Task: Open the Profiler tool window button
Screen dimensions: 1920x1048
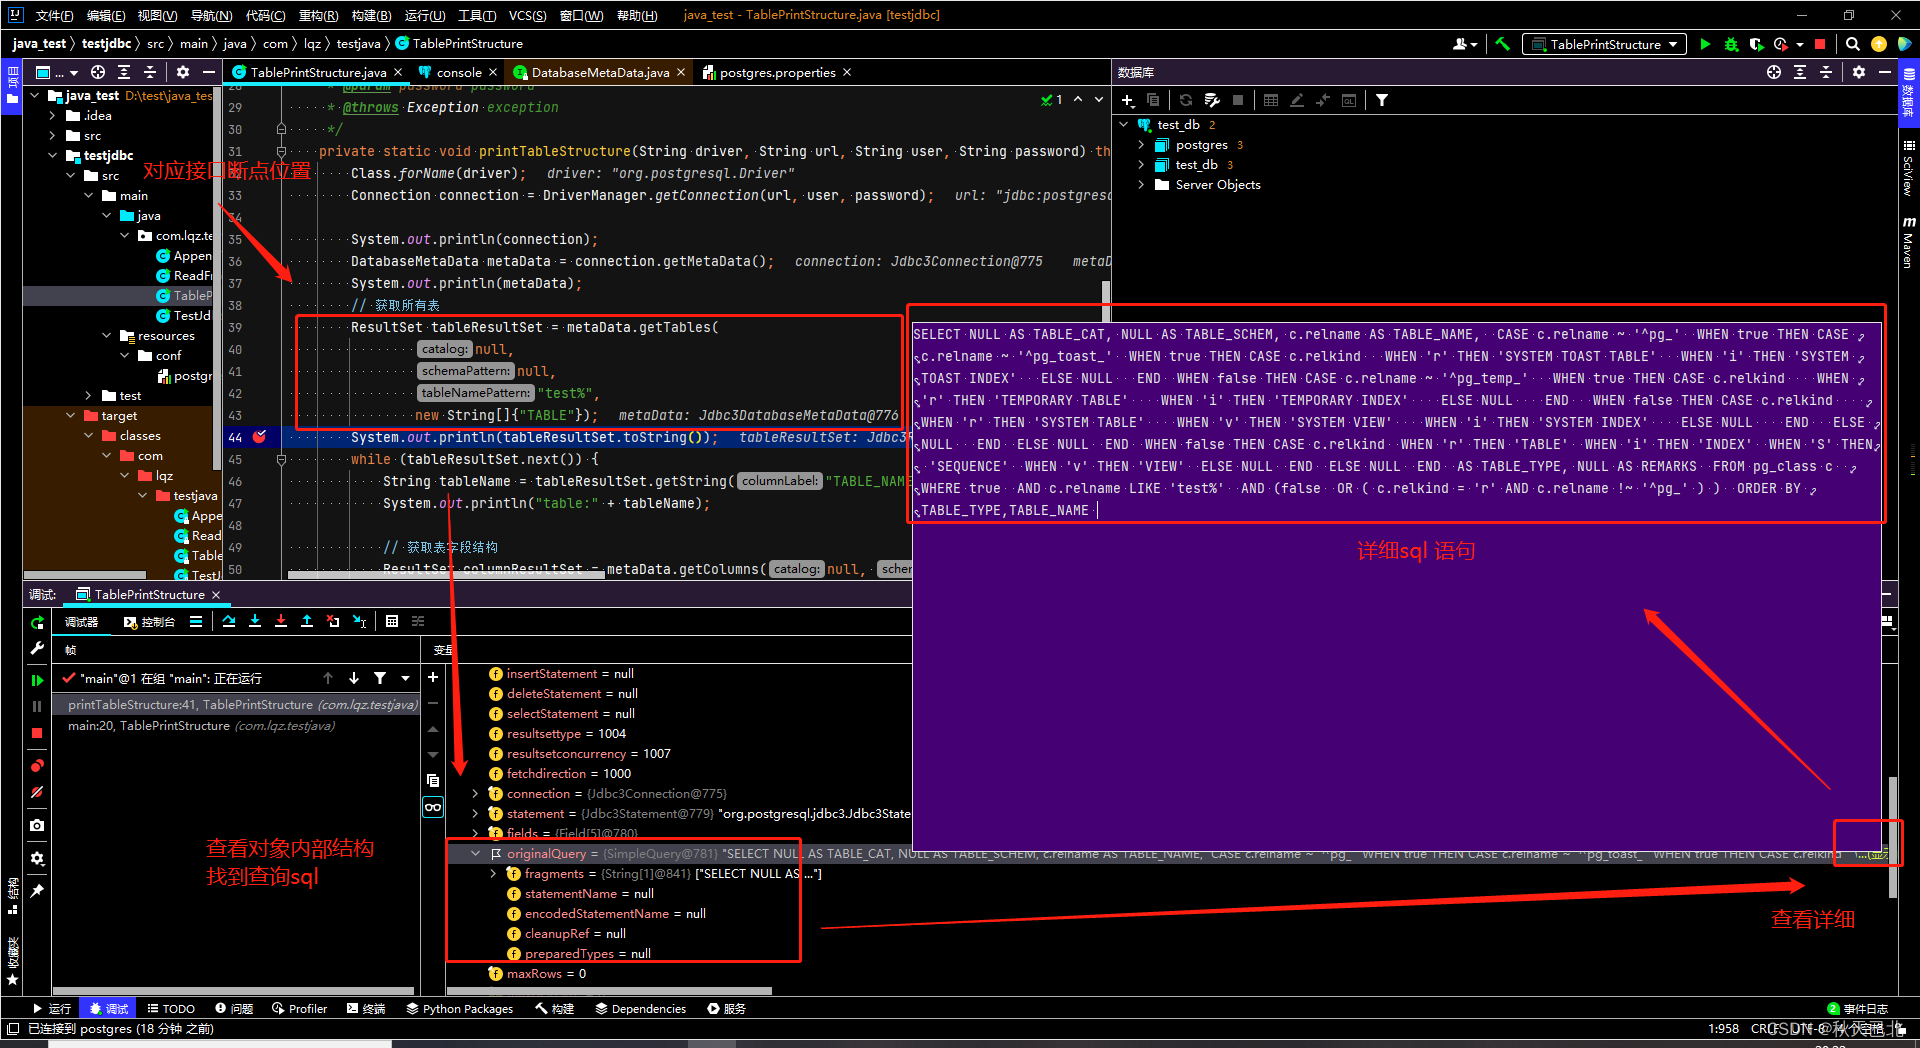Action: pyautogui.click(x=299, y=1008)
